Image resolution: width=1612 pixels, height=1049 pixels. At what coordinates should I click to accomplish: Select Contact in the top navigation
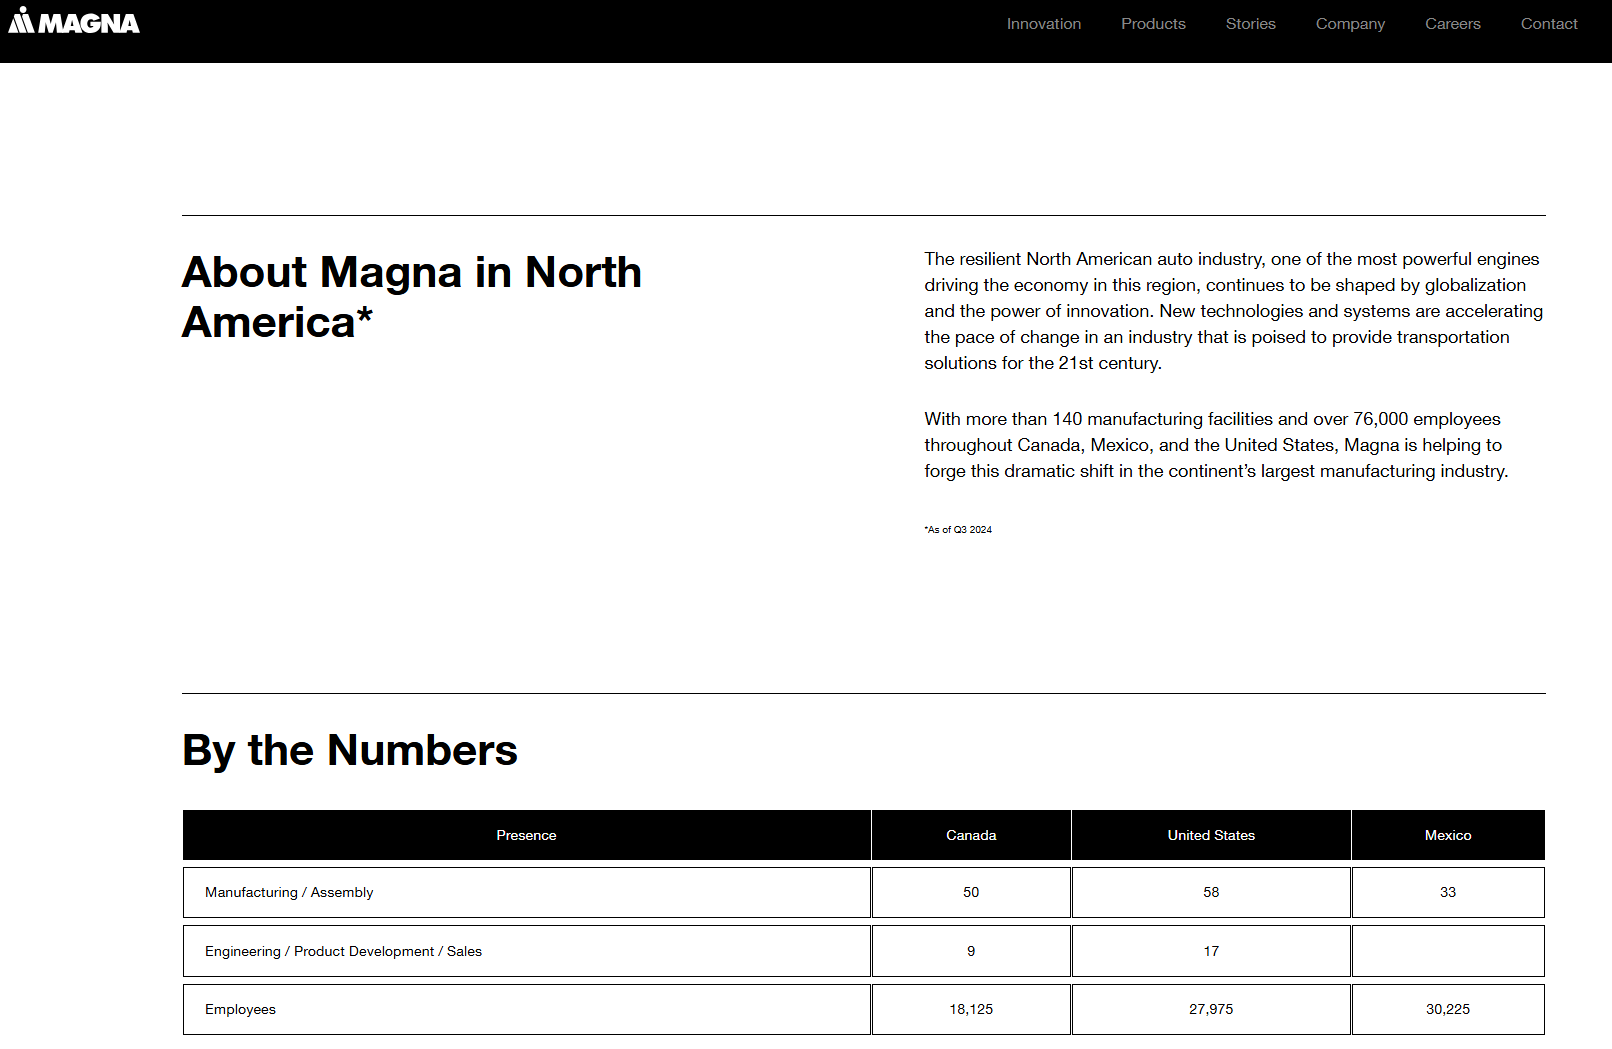click(1548, 24)
